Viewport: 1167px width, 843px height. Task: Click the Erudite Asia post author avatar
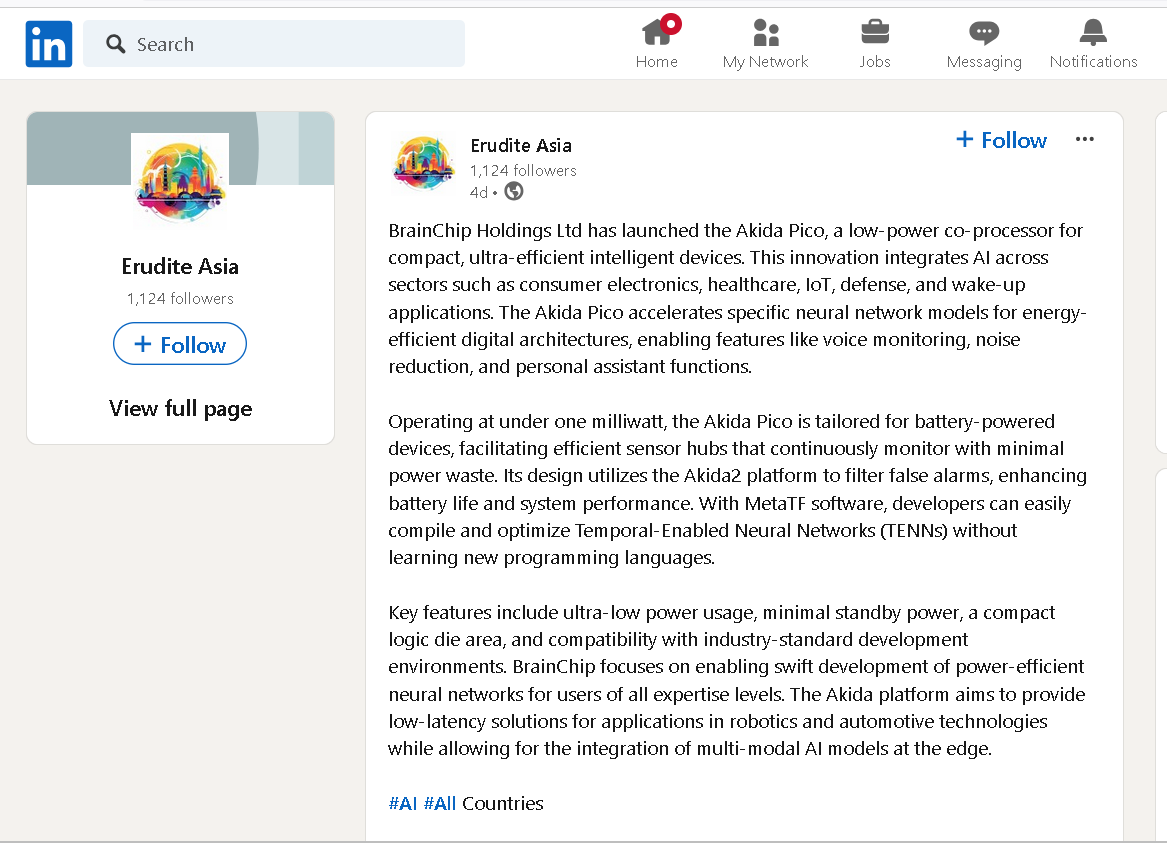[423, 164]
